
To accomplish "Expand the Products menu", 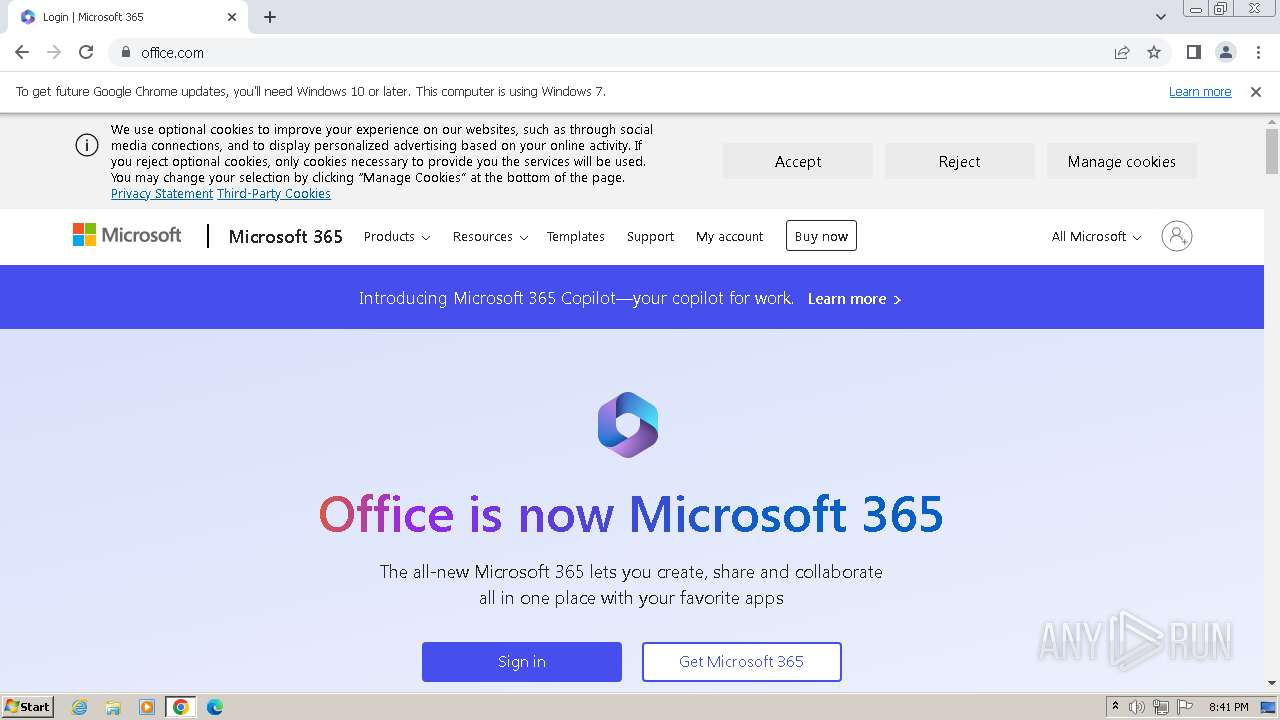I will (x=397, y=237).
